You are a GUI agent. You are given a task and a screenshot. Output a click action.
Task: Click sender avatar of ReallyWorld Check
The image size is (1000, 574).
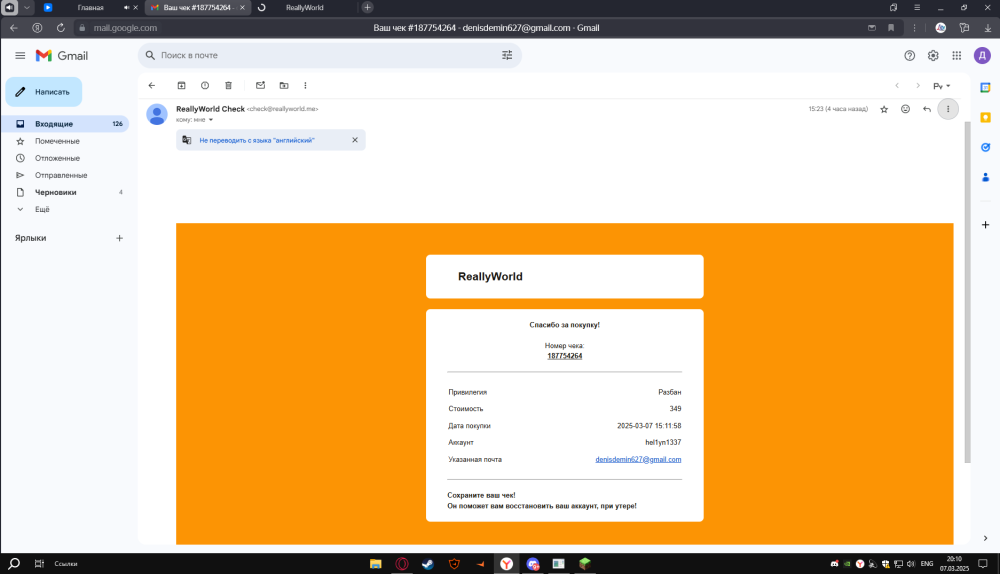(x=157, y=114)
